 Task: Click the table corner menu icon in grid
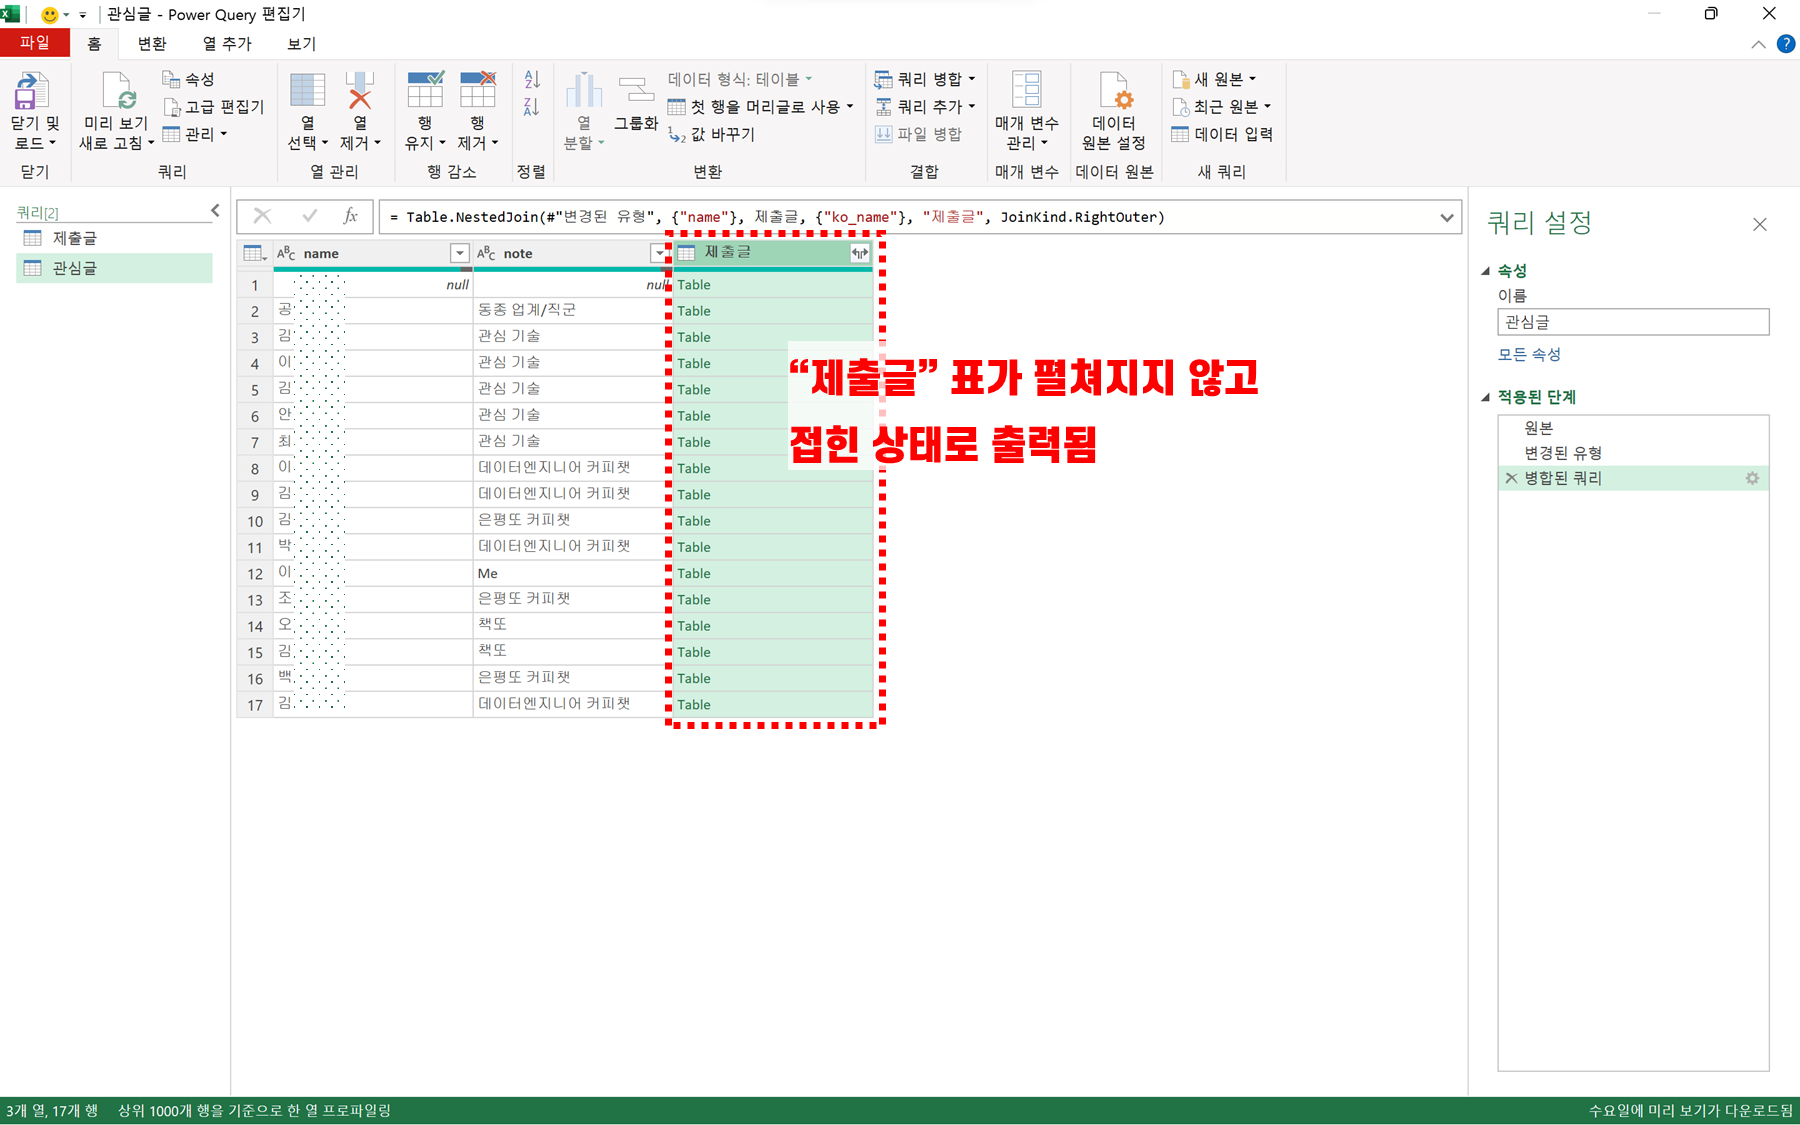pos(254,253)
